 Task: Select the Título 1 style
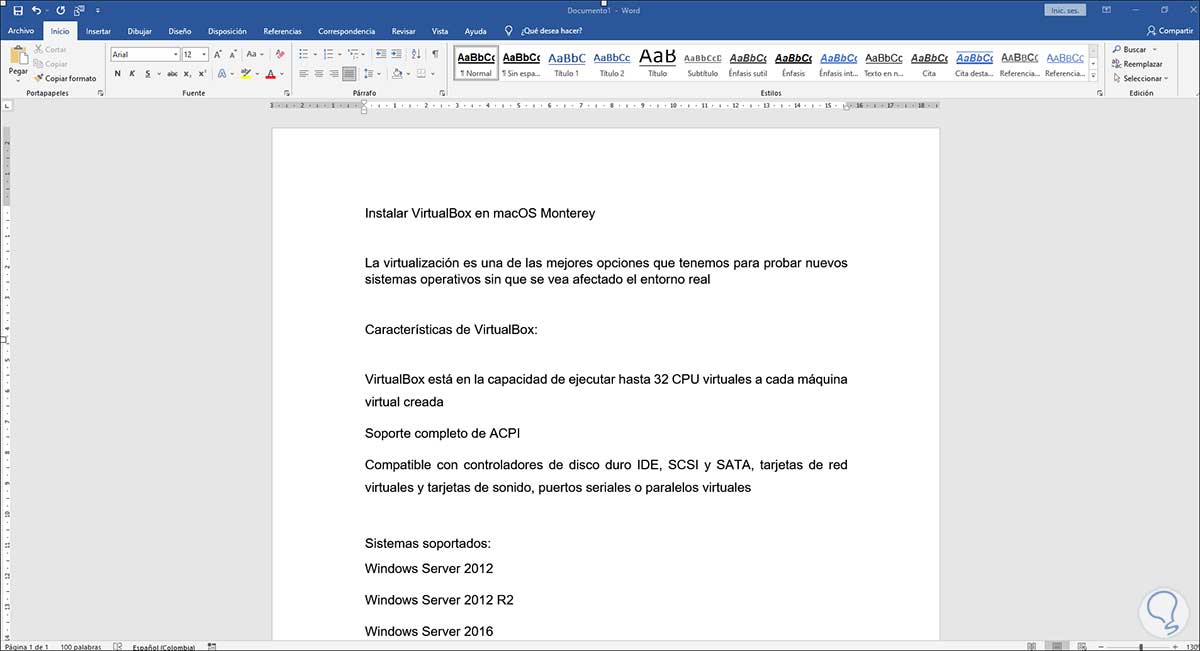click(566, 64)
